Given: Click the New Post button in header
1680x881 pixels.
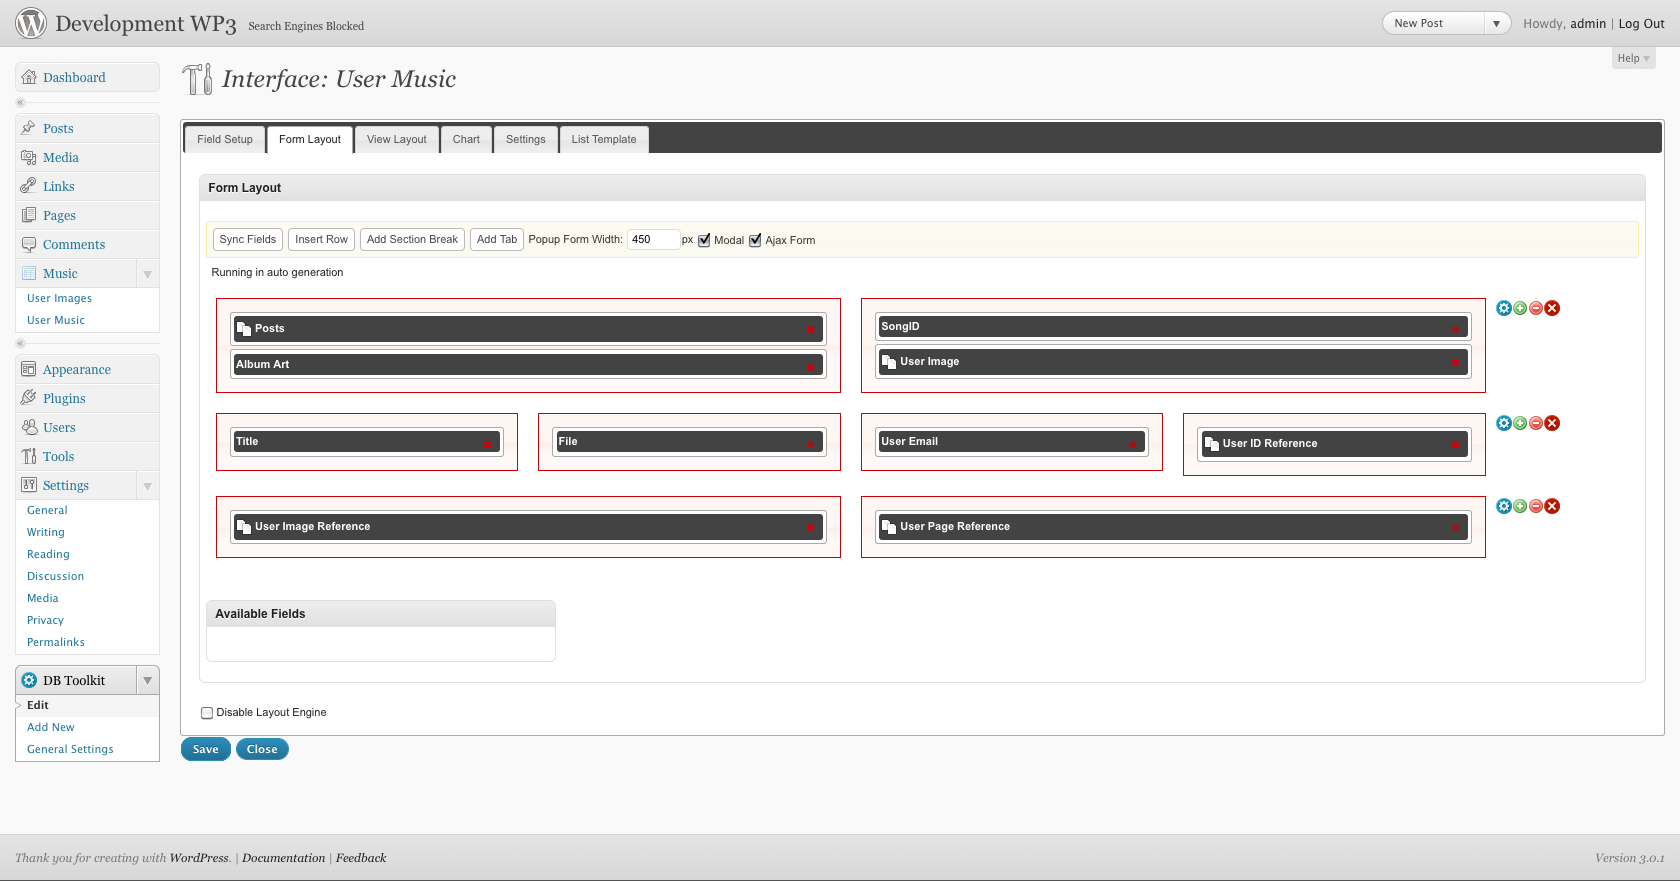Looking at the screenshot, I should pyautogui.click(x=1433, y=23).
